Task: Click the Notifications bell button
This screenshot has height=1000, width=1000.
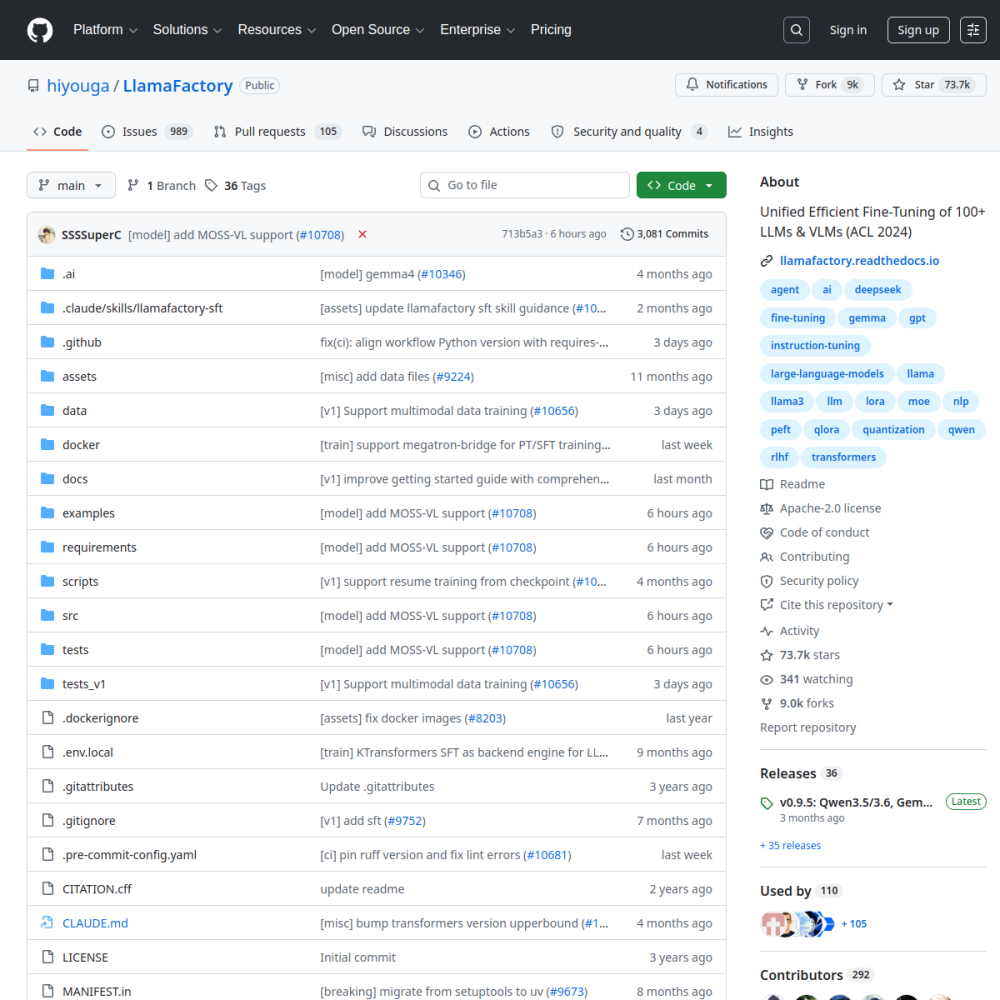Action: tap(726, 85)
